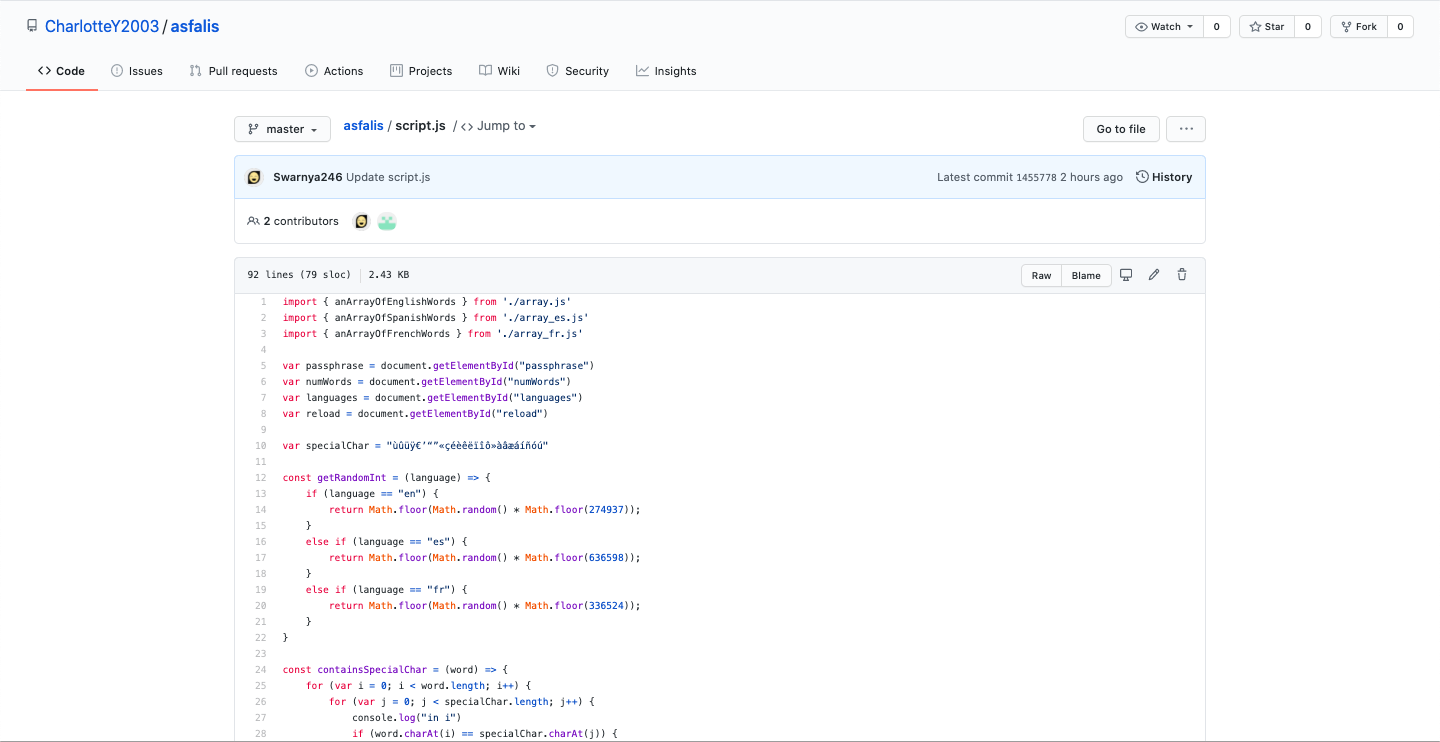
Task: Click the second contributor's green avatar
Action: click(x=387, y=221)
